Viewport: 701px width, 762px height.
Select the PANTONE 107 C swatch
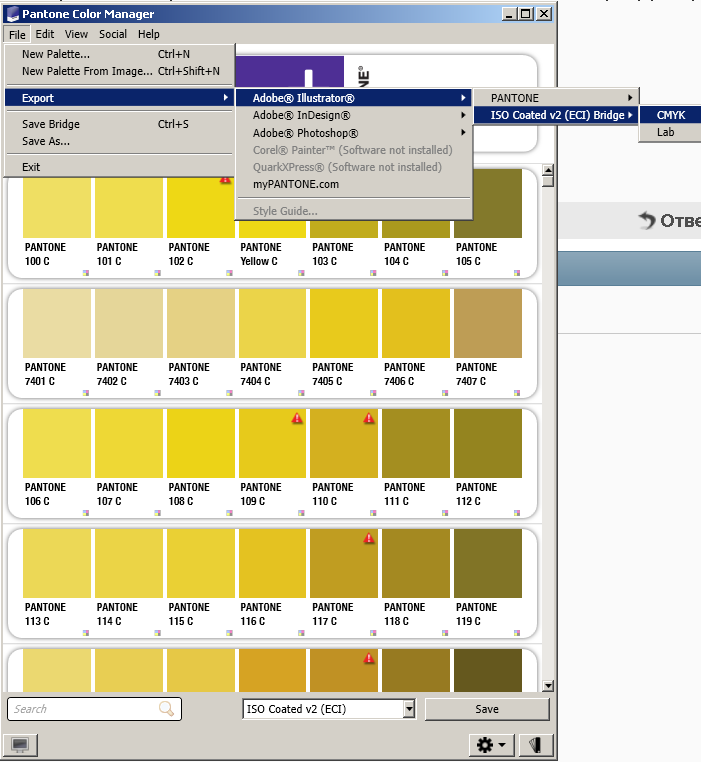click(129, 443)
